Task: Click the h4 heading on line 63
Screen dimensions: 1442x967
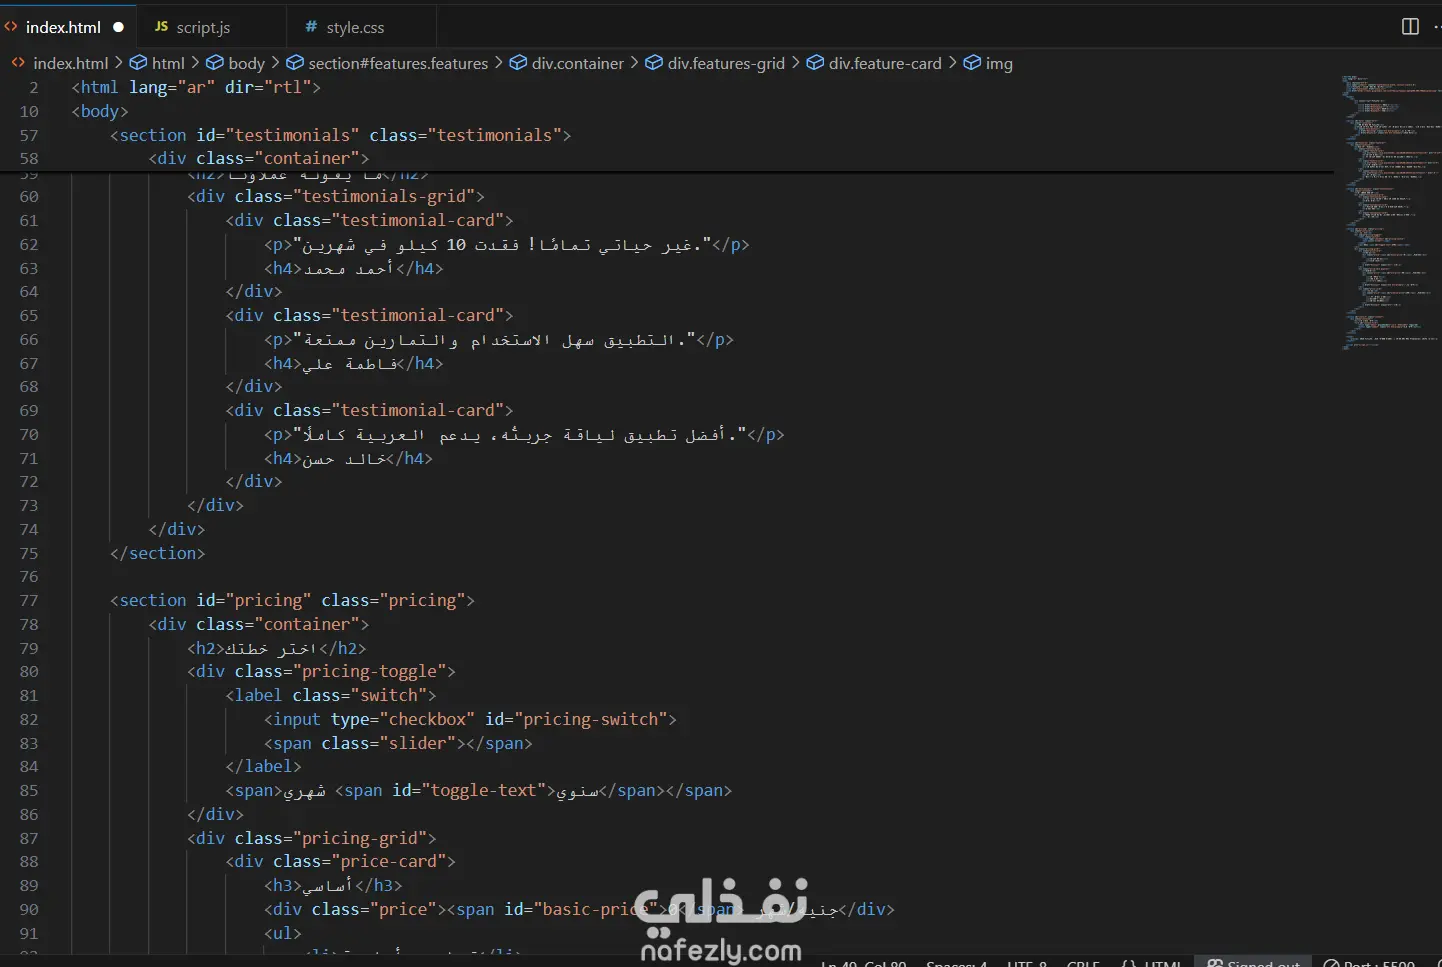Action: click(x=354, y=268)
